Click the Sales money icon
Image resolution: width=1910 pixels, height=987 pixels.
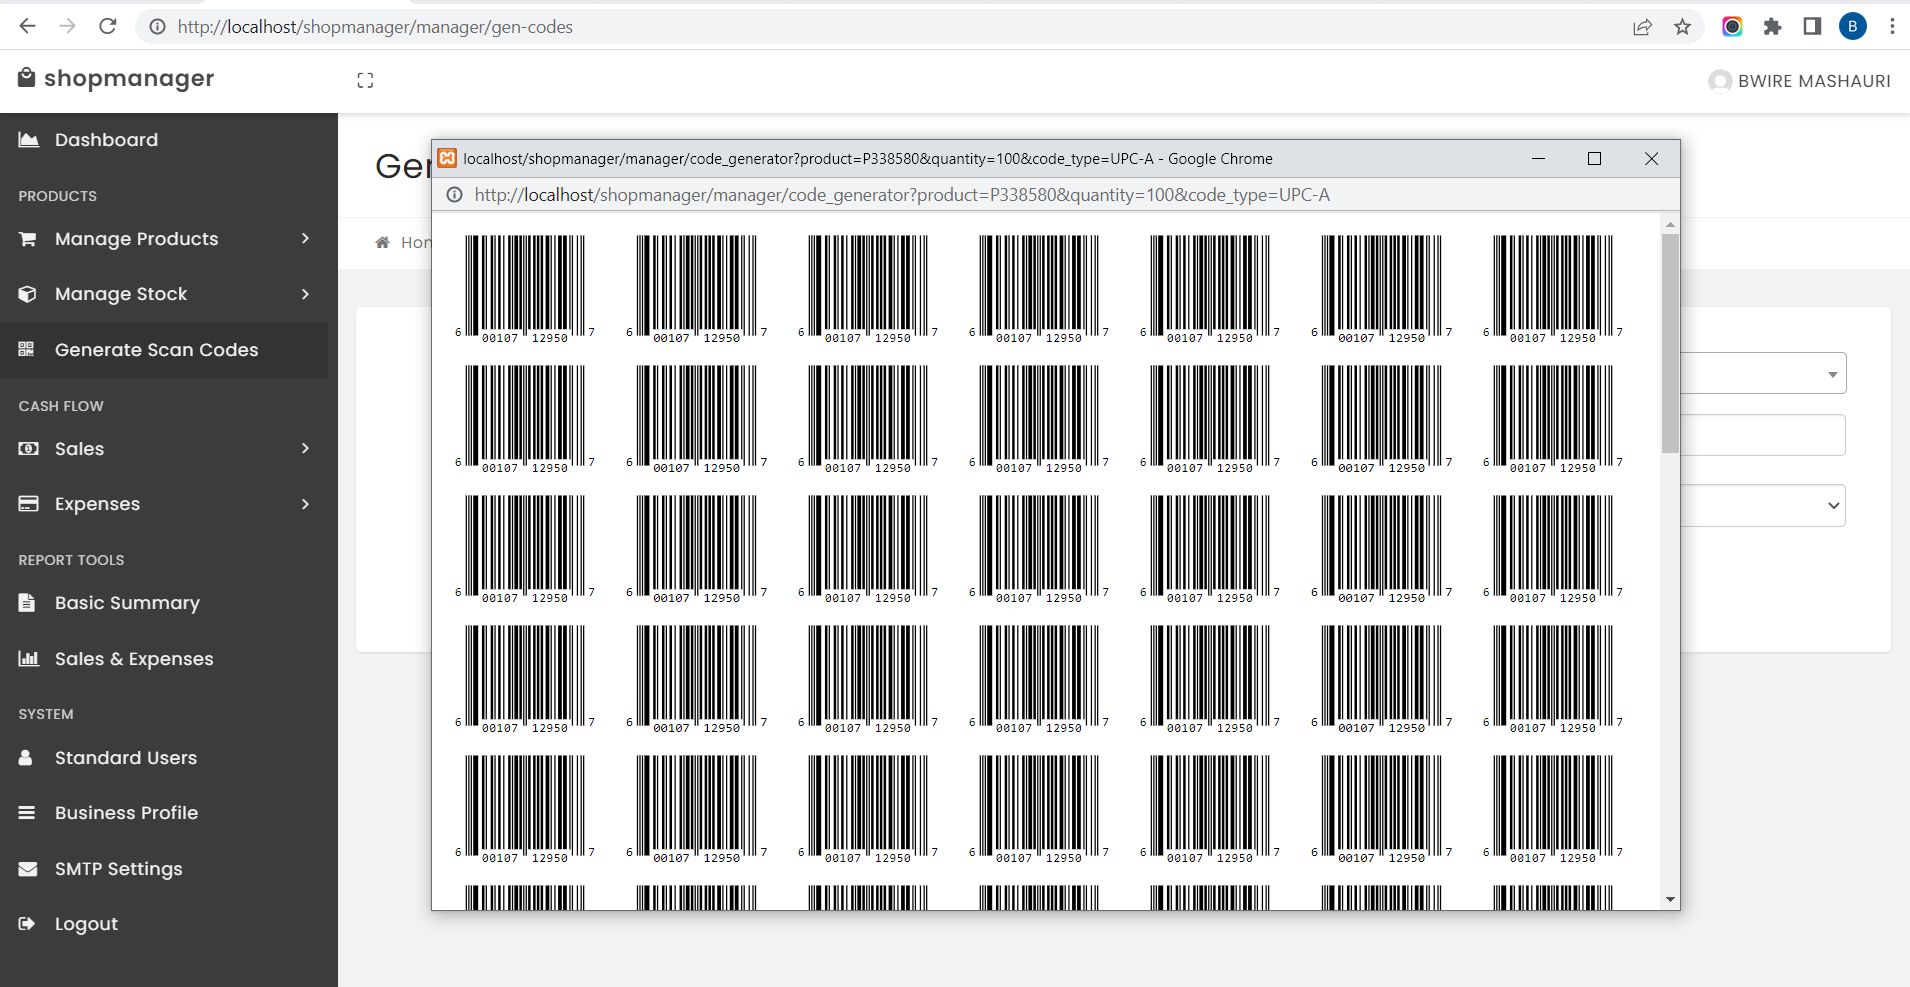pos(28,449)
